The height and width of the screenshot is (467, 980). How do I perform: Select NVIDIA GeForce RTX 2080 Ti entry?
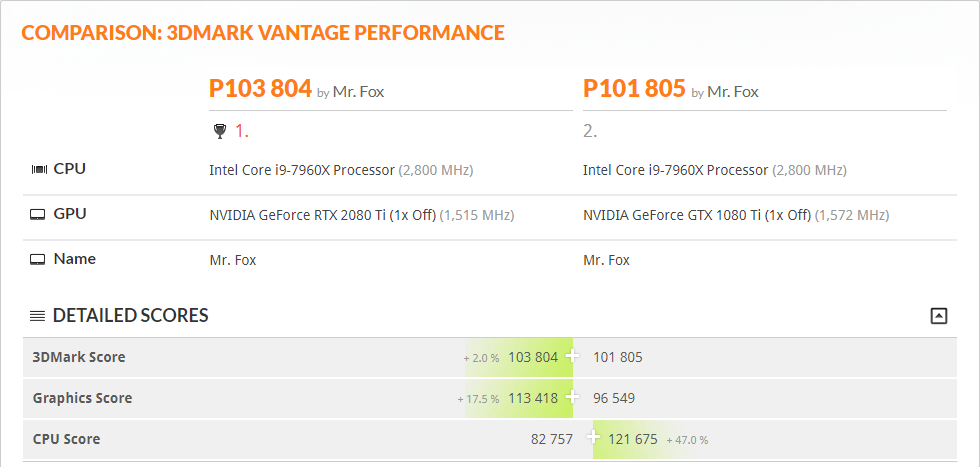[x=322, y=216]
